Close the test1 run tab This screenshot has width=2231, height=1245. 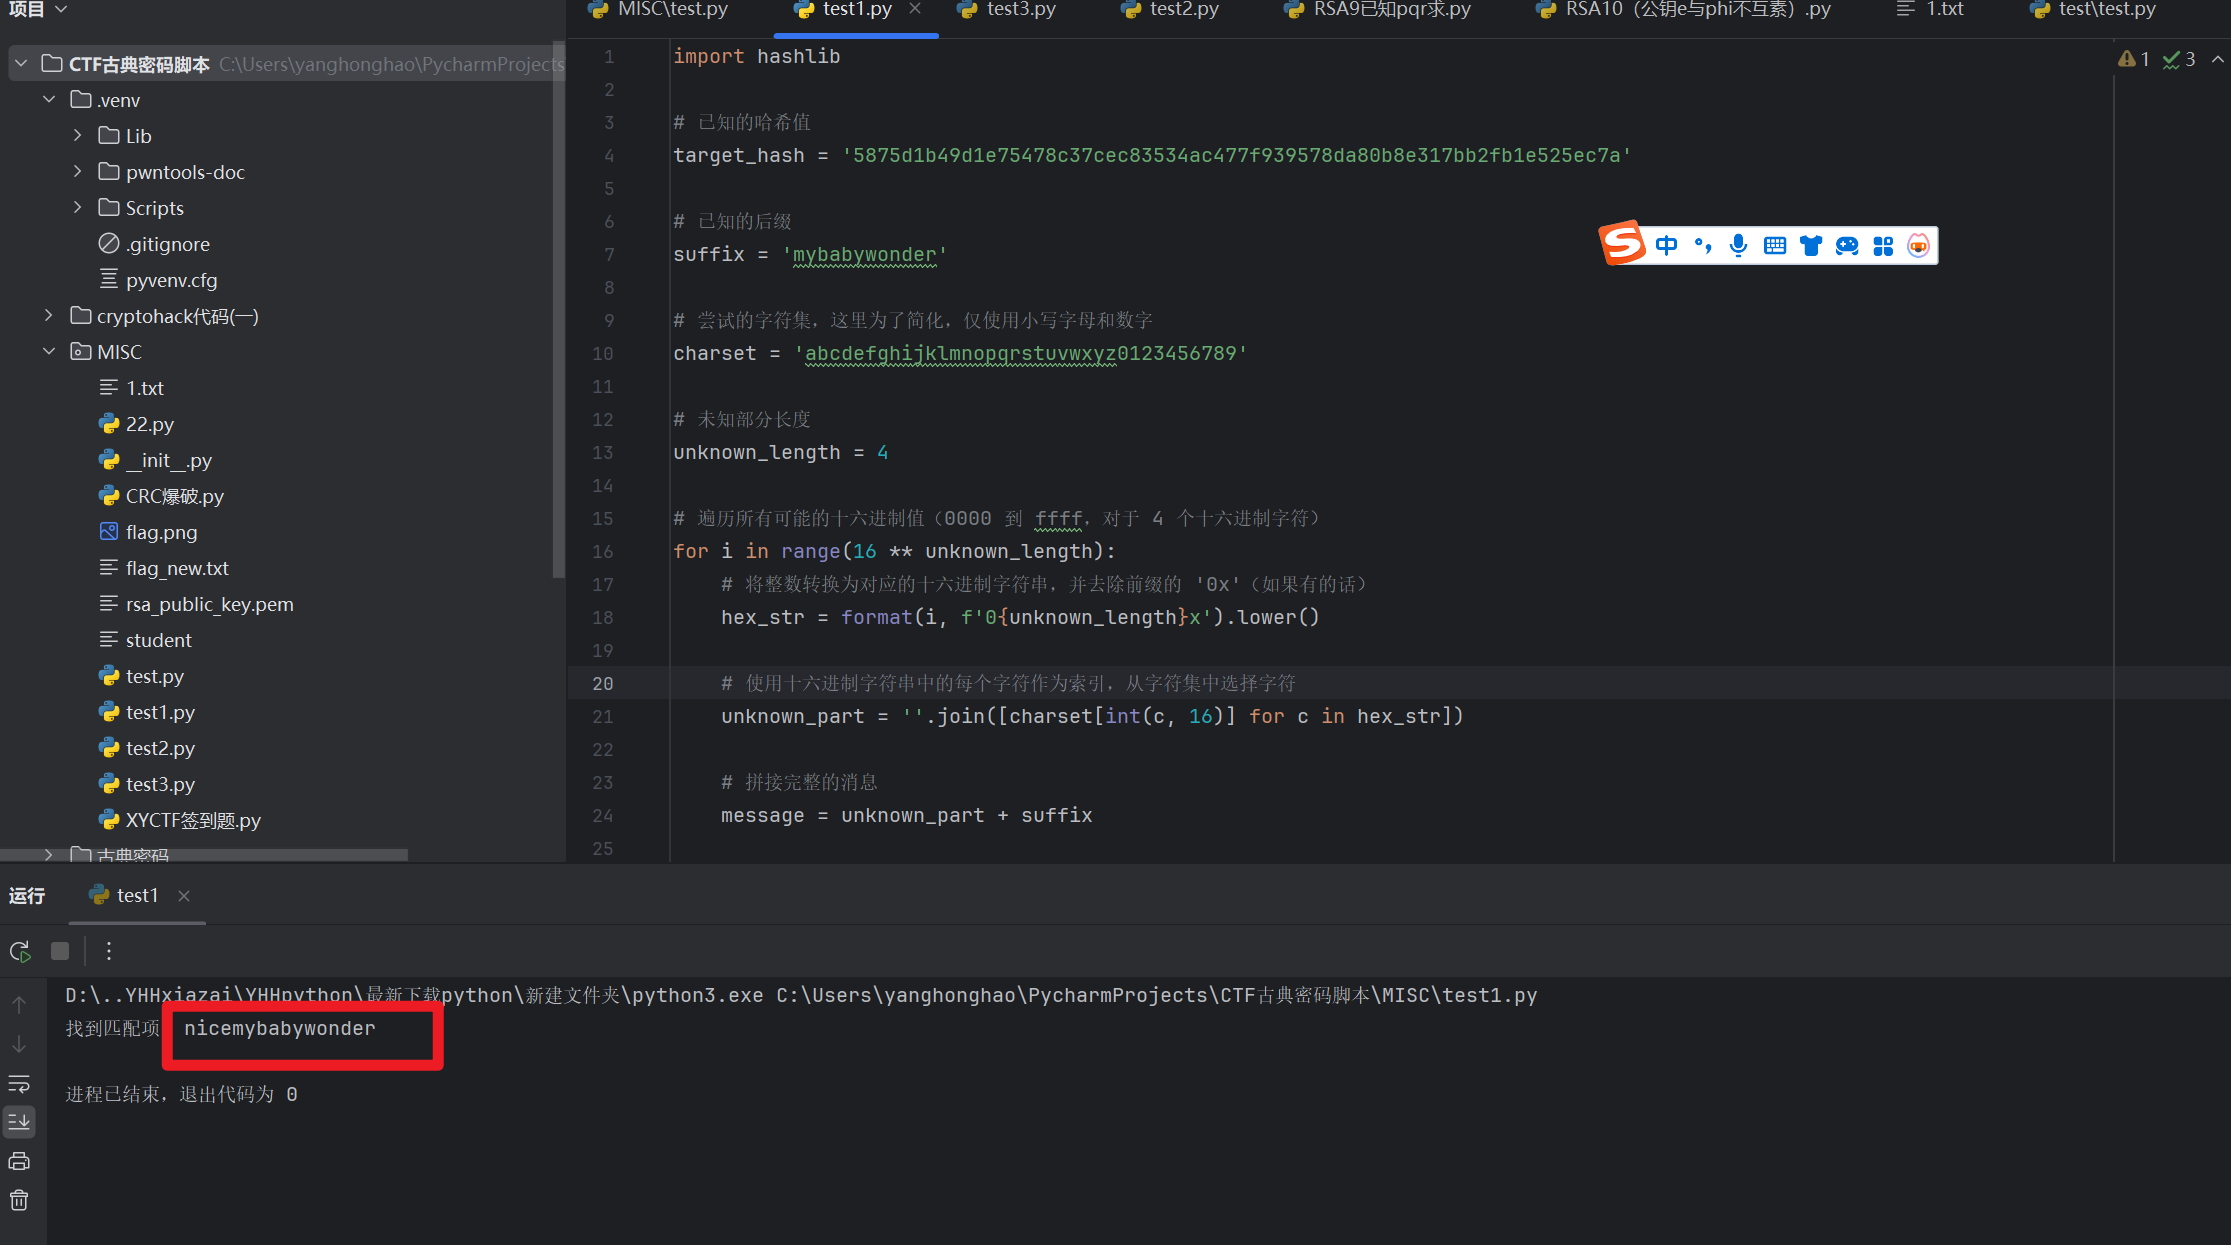[x=184, y=896]
